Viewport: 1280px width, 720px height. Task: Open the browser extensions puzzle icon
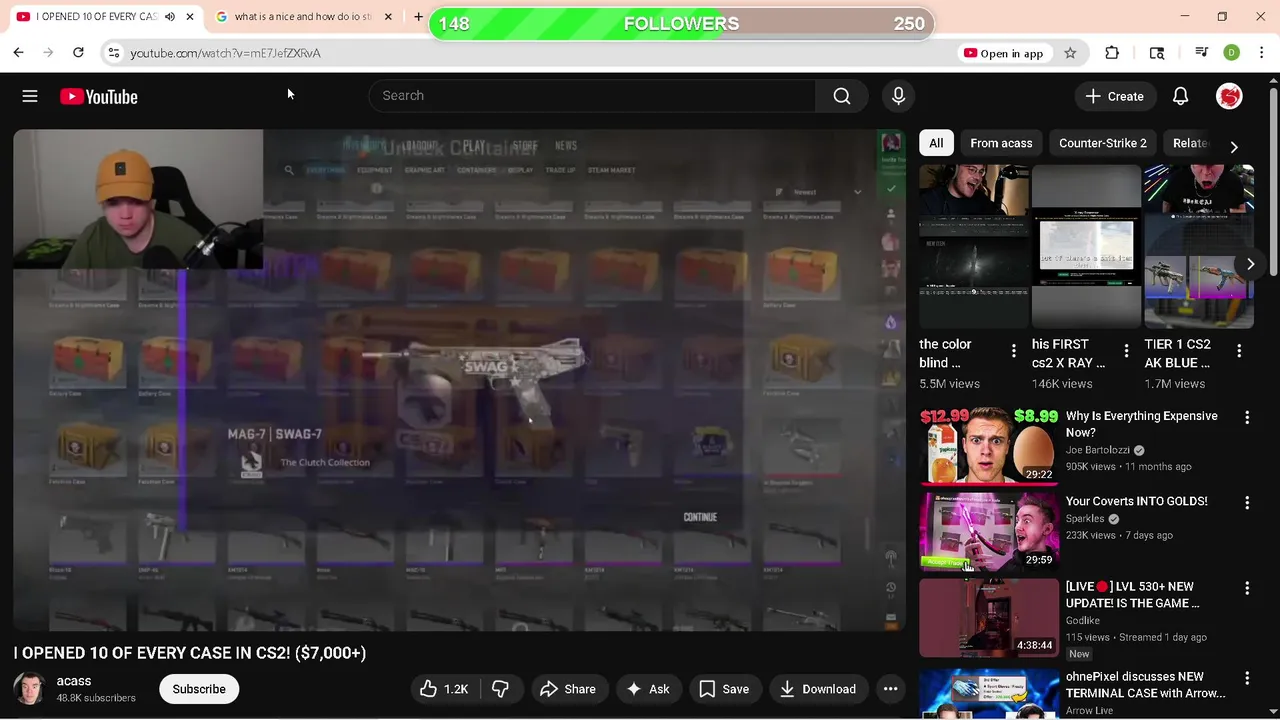point(1112,53)
